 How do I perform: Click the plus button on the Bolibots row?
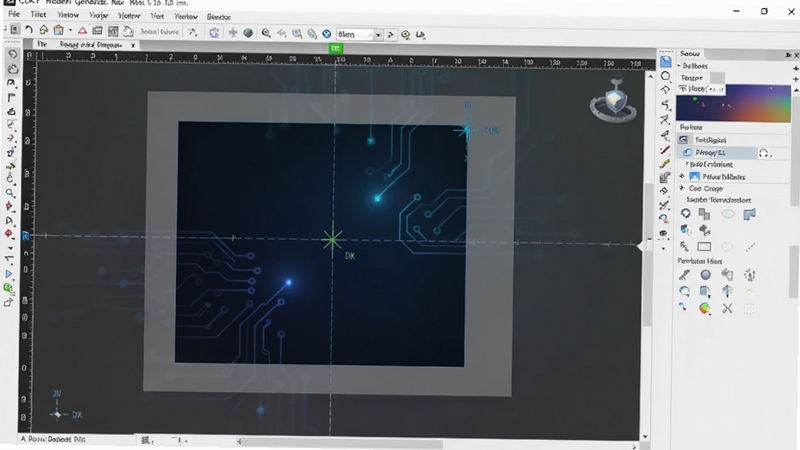(795, 68)
